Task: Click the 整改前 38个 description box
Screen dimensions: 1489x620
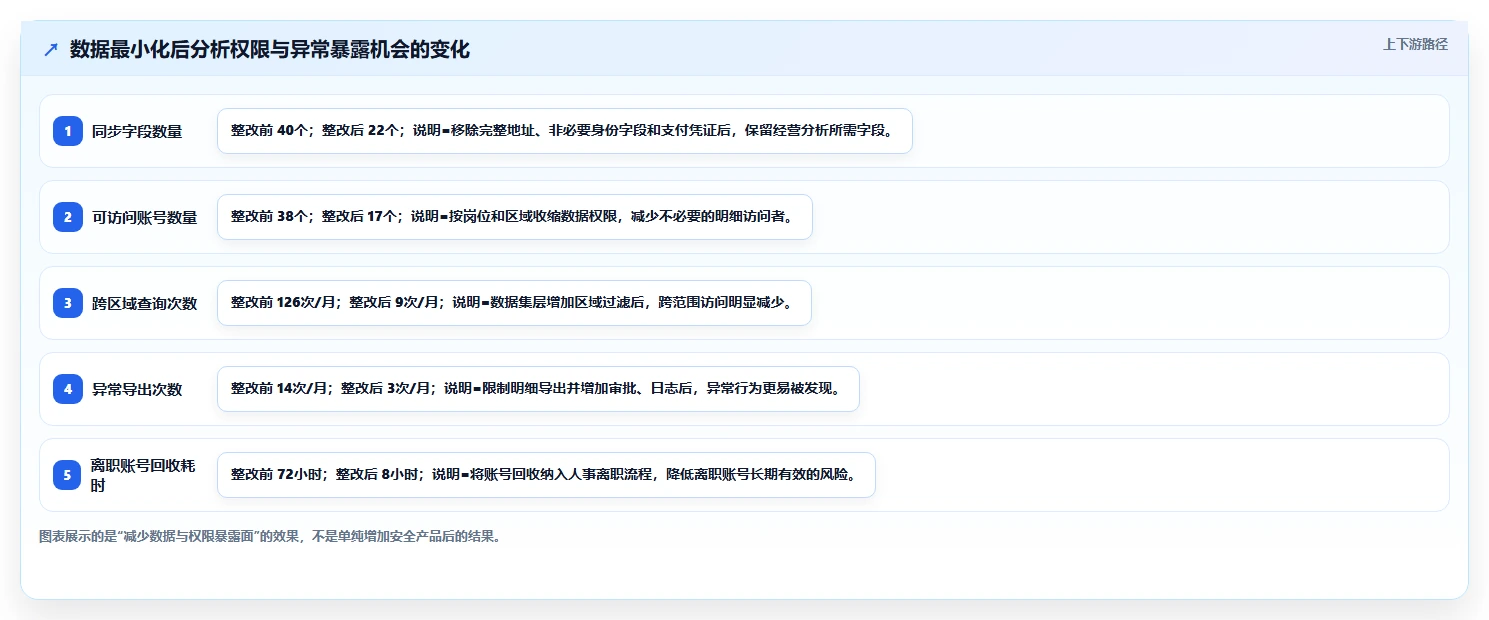Action: point(515,217)
